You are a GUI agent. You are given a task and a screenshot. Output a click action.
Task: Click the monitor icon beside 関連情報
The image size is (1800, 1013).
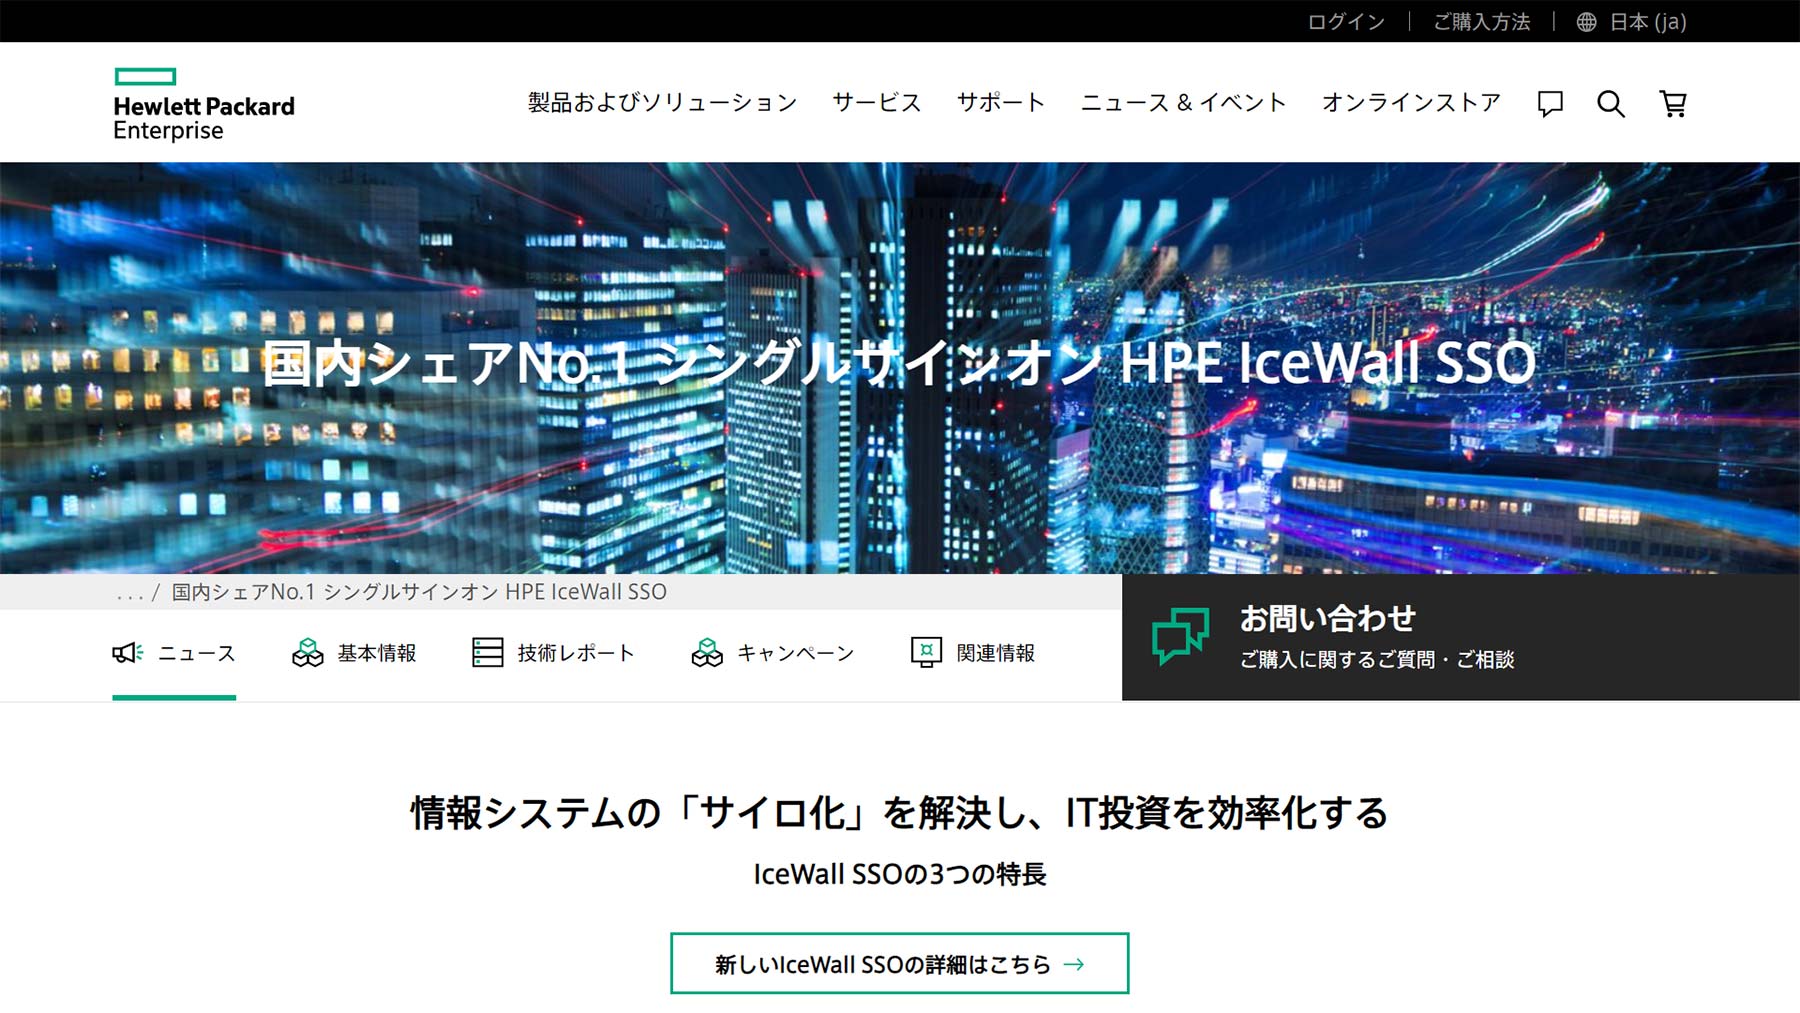click(926, 653)
